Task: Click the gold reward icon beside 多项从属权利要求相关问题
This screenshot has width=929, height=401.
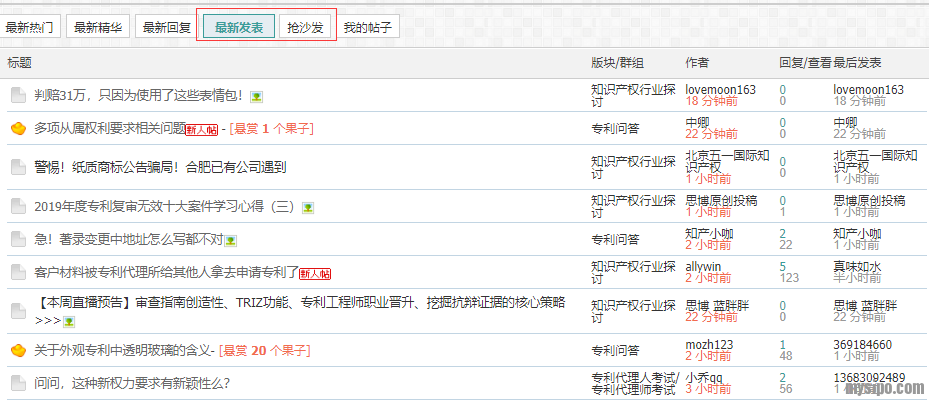Action: [x=18, y=129]
